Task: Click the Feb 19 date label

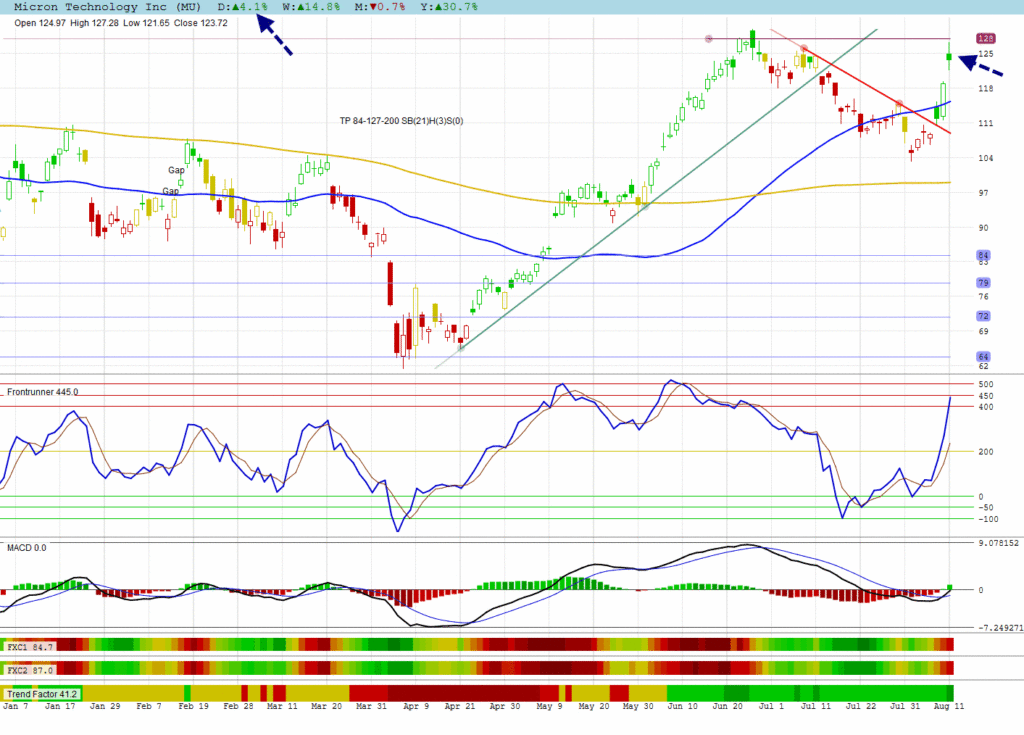Action: pyautogui.click(x=193, y=706)
